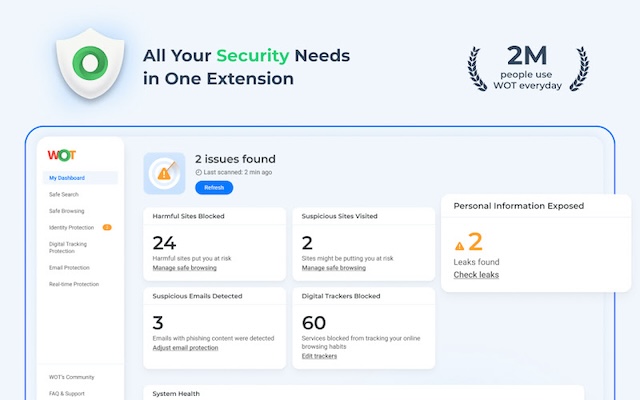Click the 3 suspicious emails count
640x400 pixels.
(158, 323)
